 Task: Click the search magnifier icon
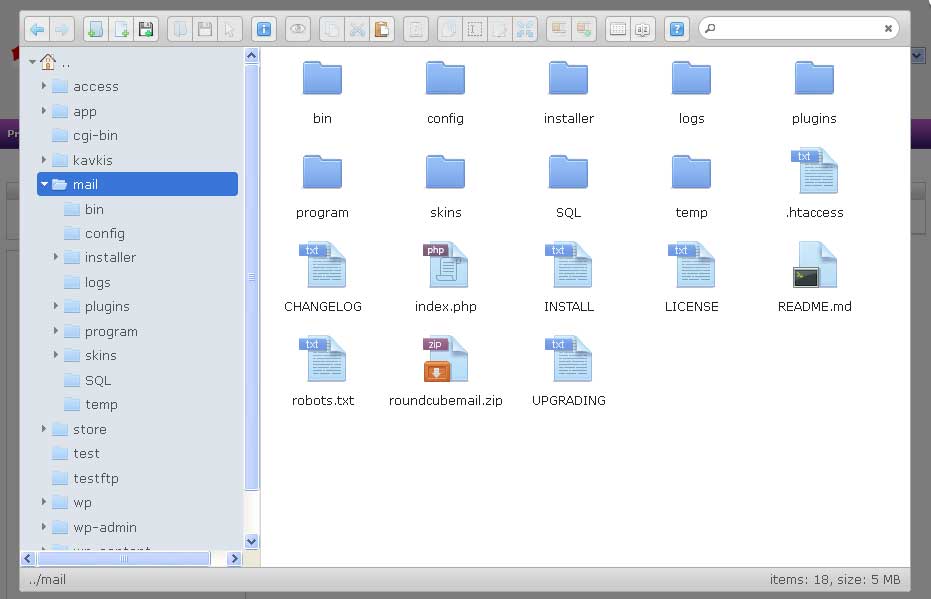(710, 28)
